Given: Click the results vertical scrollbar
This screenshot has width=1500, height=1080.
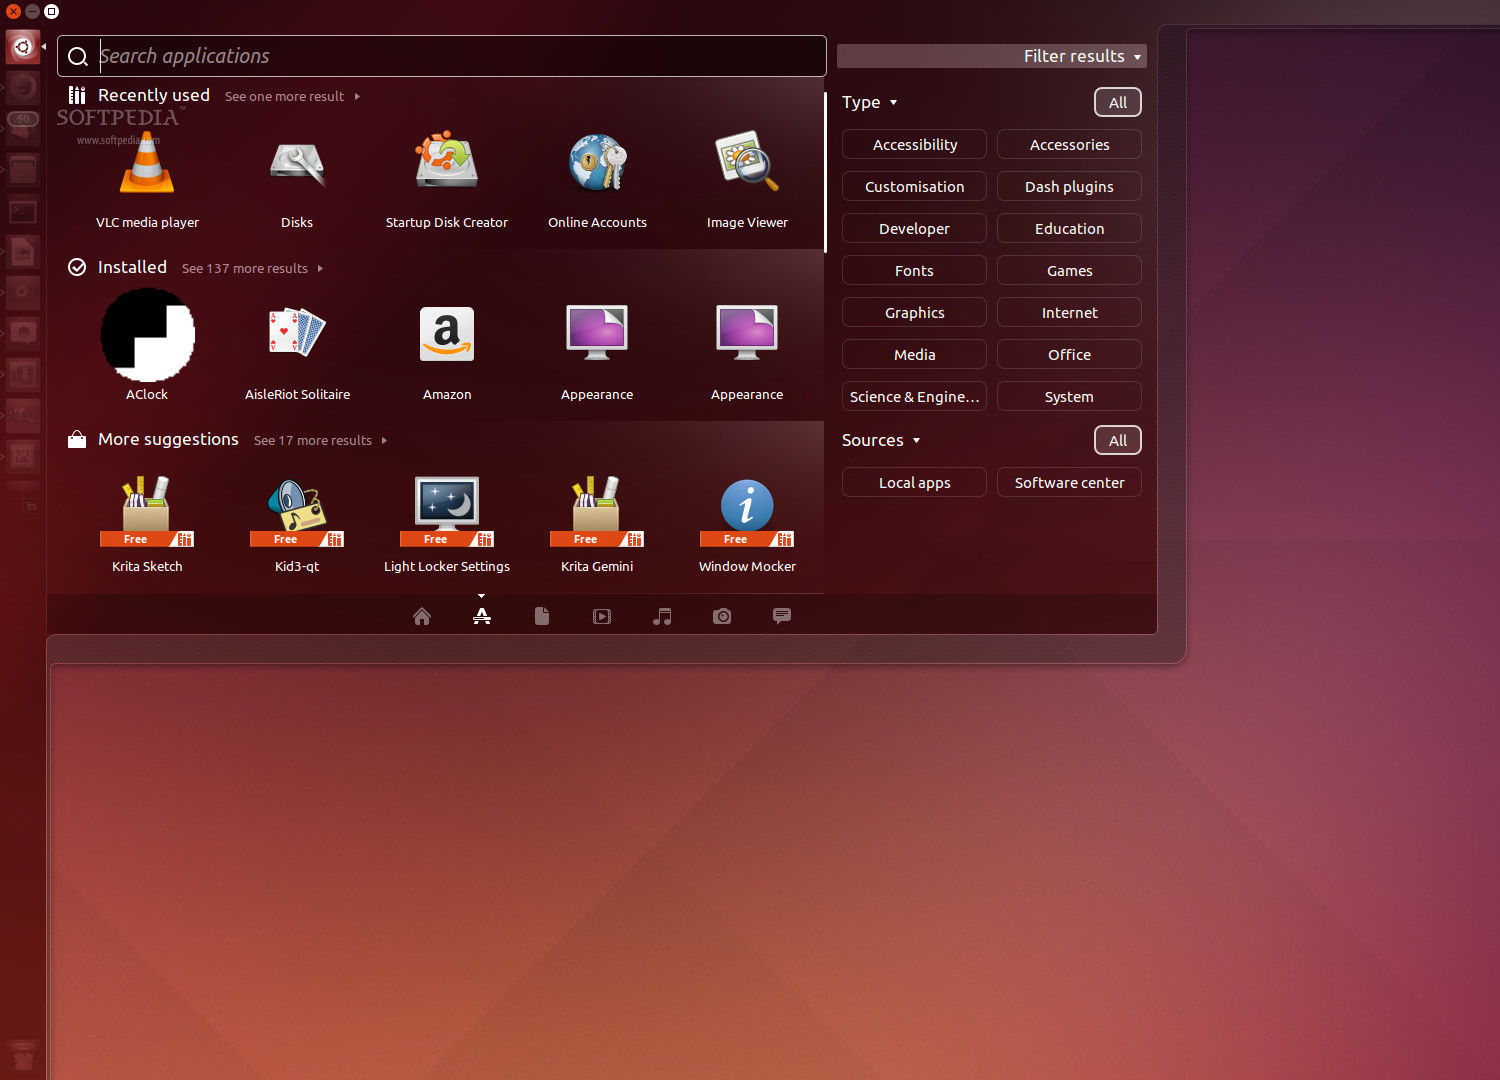Looking at the screenshot, I should (x=825, y=172).
